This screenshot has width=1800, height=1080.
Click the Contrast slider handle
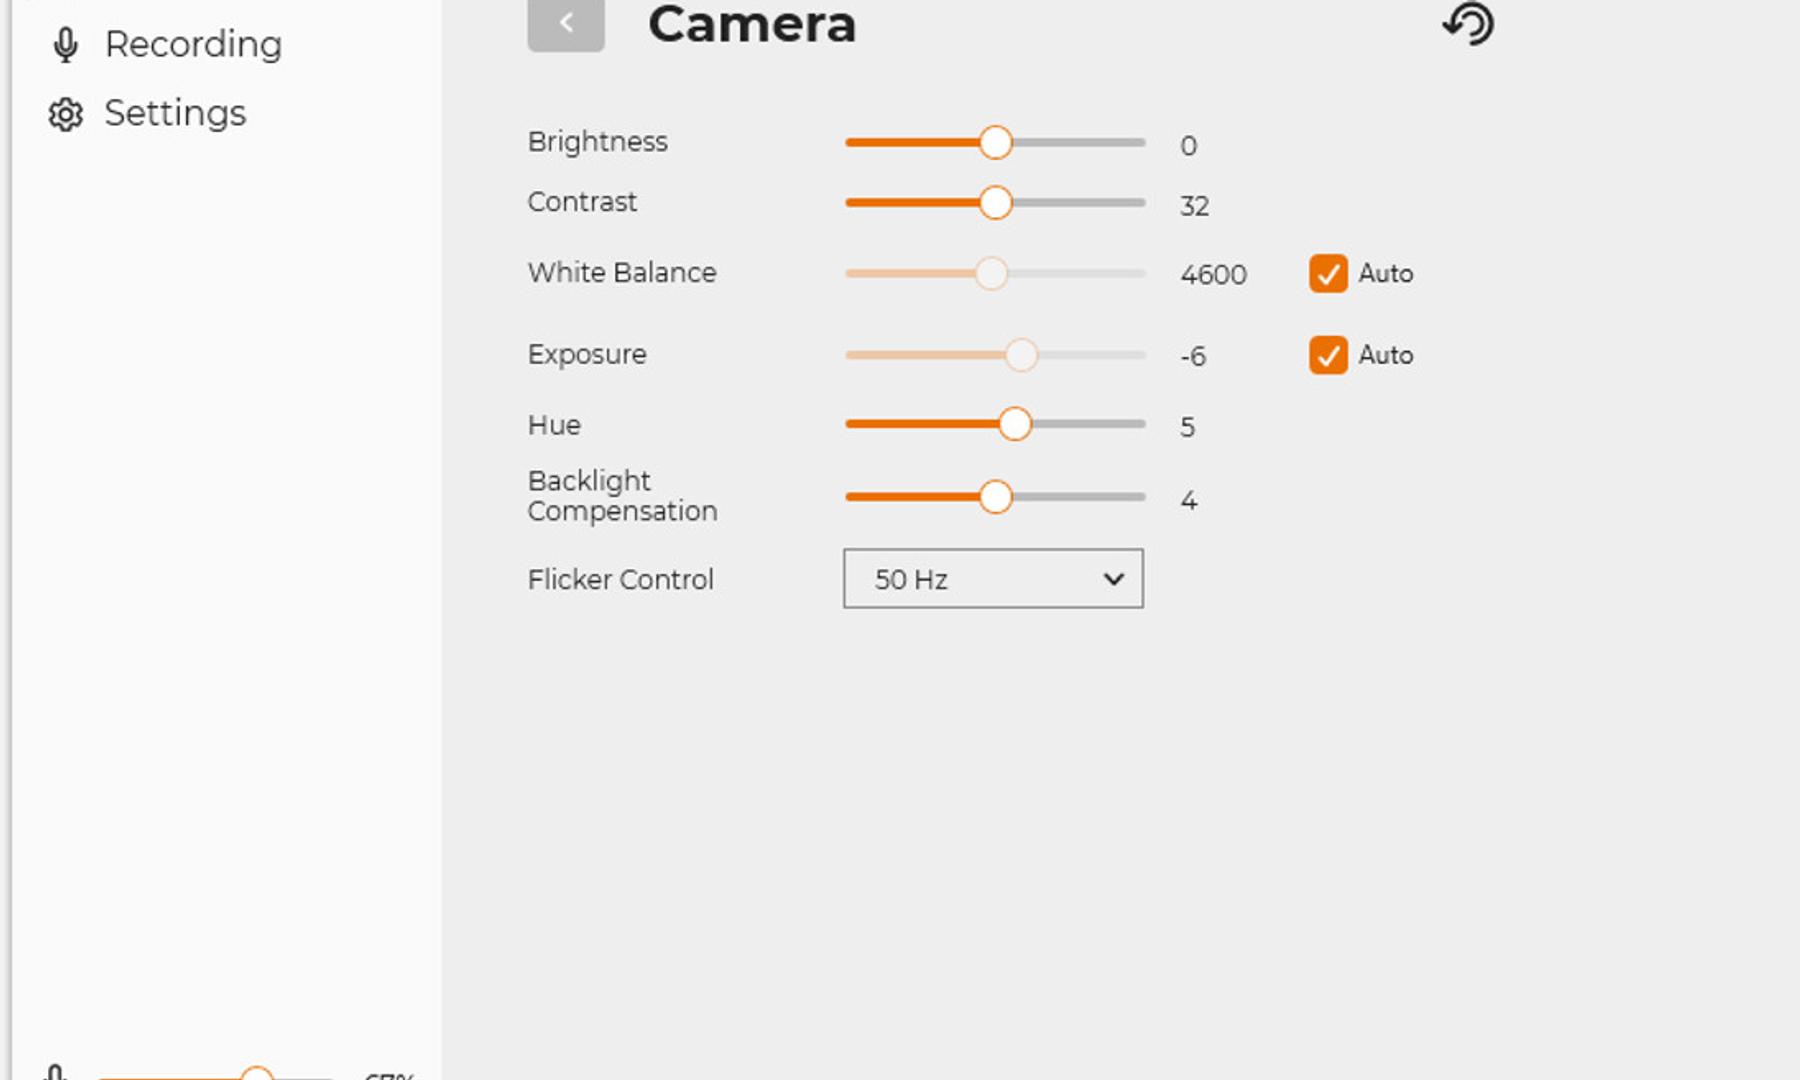coord(995,203)
